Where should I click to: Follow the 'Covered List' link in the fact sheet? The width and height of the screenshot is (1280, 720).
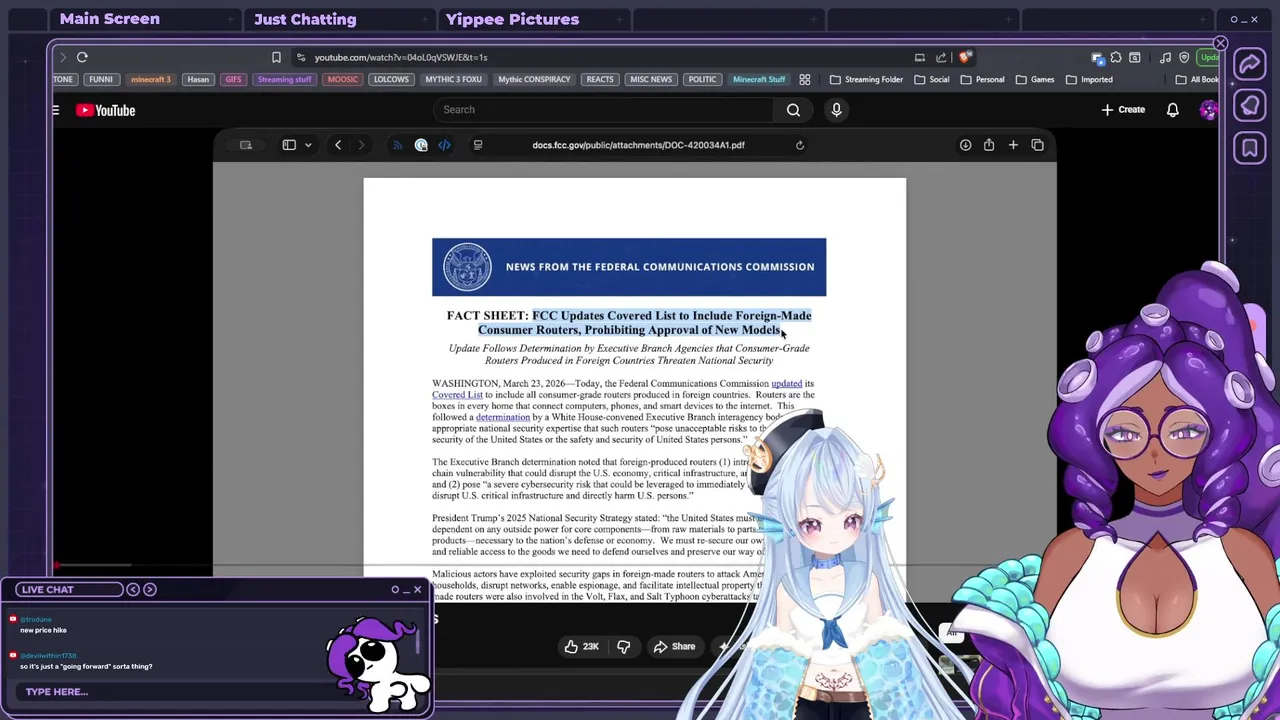[457, 395]
